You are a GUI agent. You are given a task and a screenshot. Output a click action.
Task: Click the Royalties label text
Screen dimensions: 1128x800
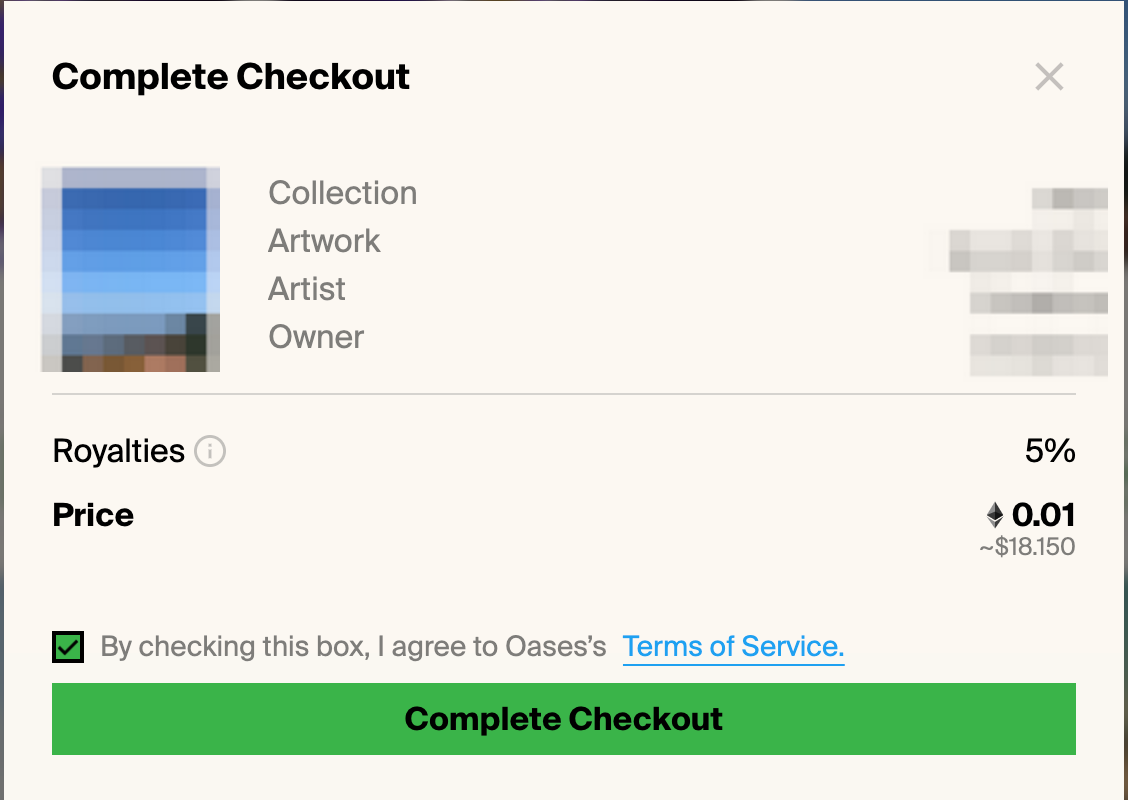pos(119,452)
